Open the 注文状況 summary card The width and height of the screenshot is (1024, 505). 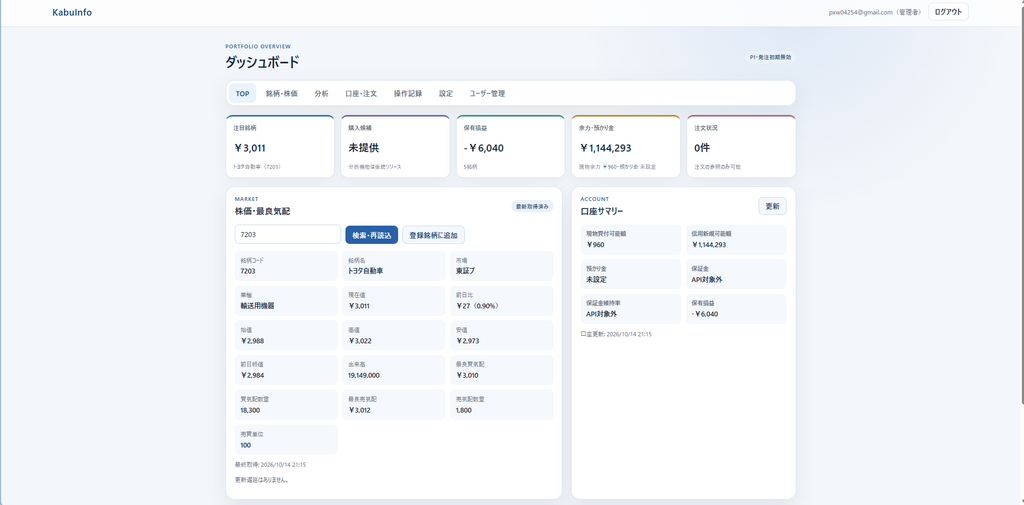coord(741,146)
